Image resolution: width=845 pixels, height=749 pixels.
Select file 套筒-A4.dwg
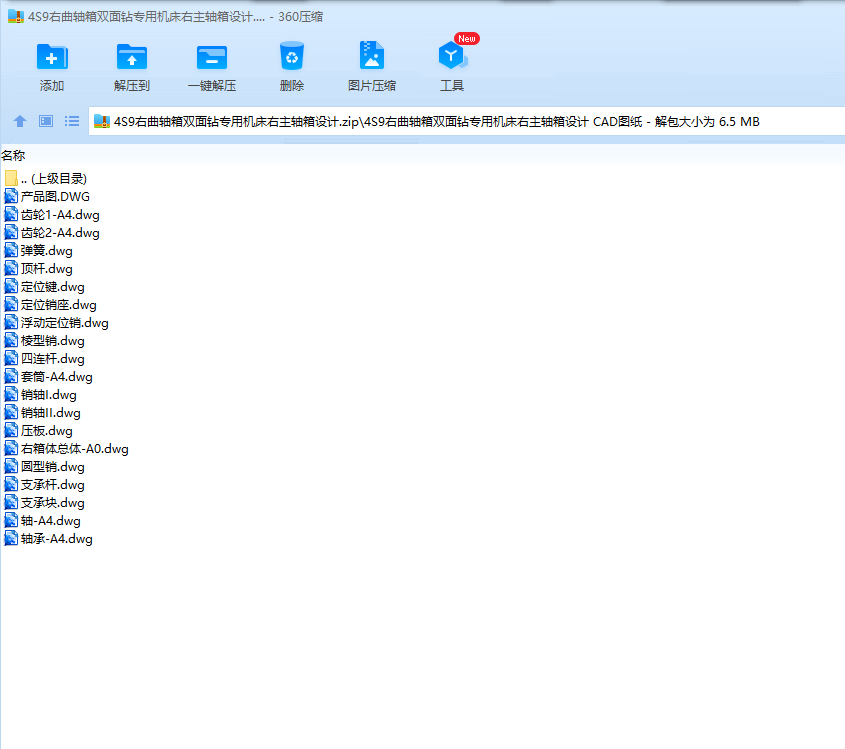(x=49, y=377)
